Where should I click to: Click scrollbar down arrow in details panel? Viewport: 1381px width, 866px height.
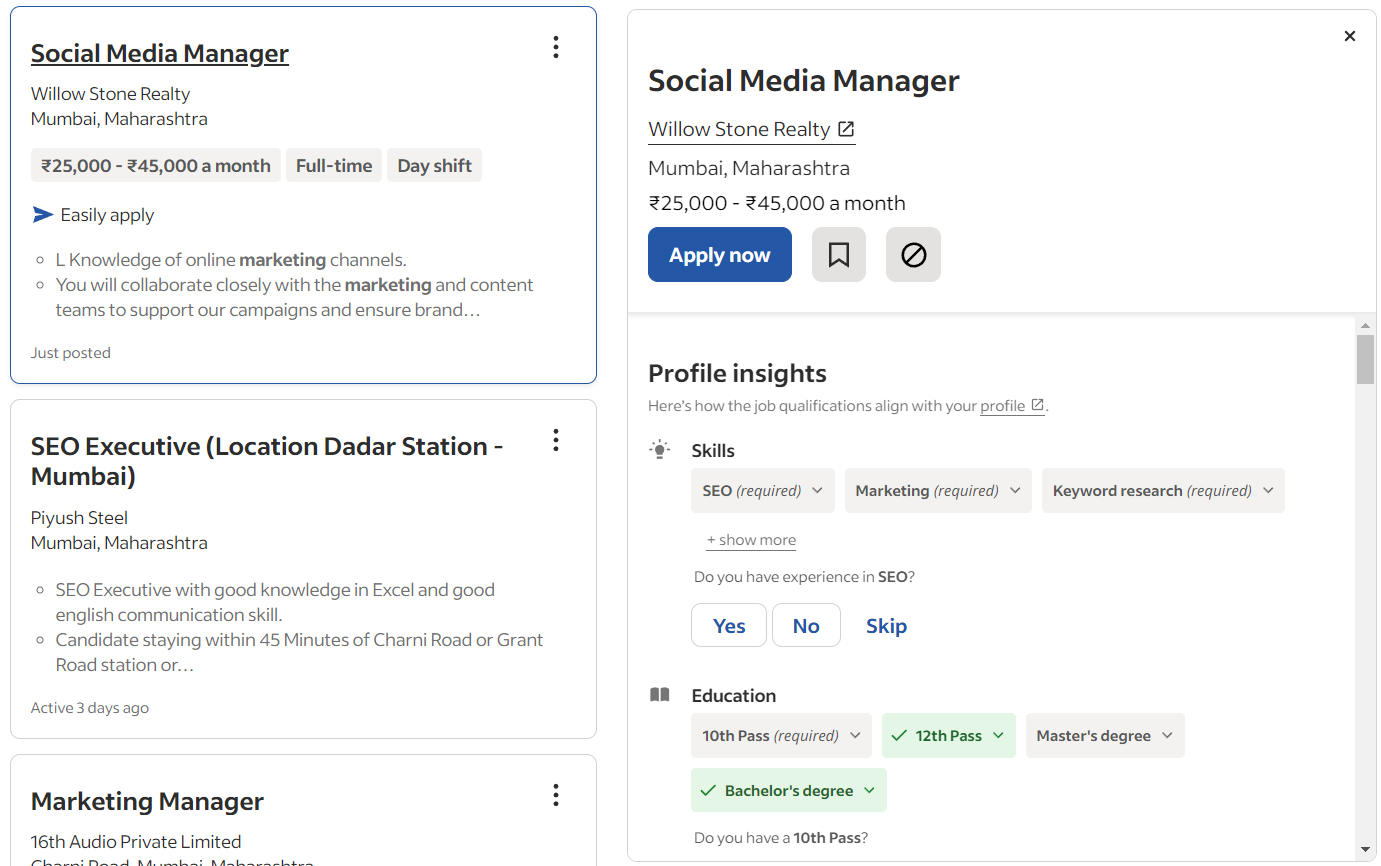pos(1366,850)
